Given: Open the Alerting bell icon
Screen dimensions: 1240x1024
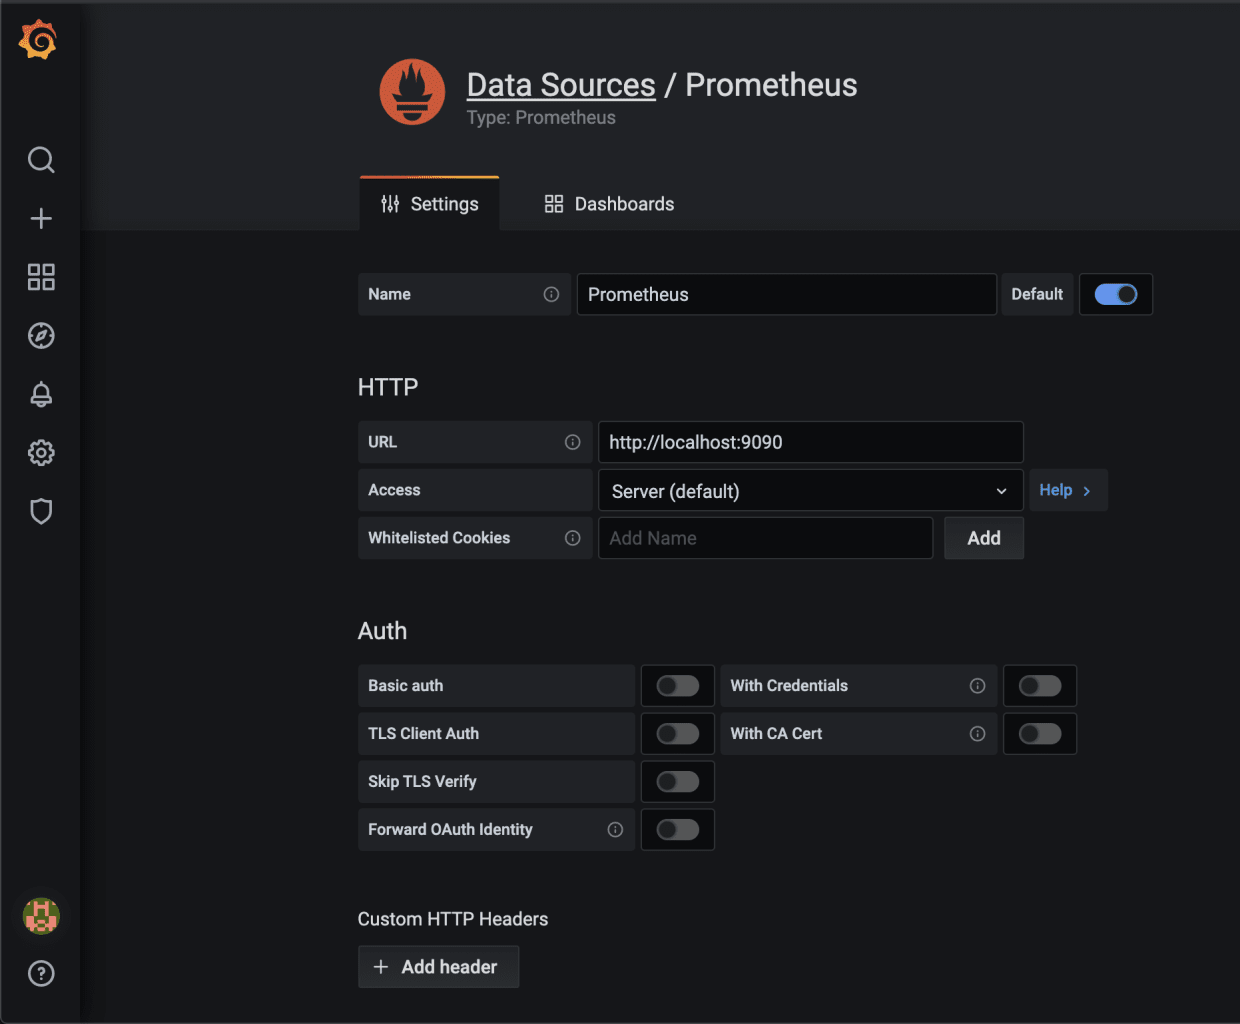Looking at the screenshot, I should [41, 394].
